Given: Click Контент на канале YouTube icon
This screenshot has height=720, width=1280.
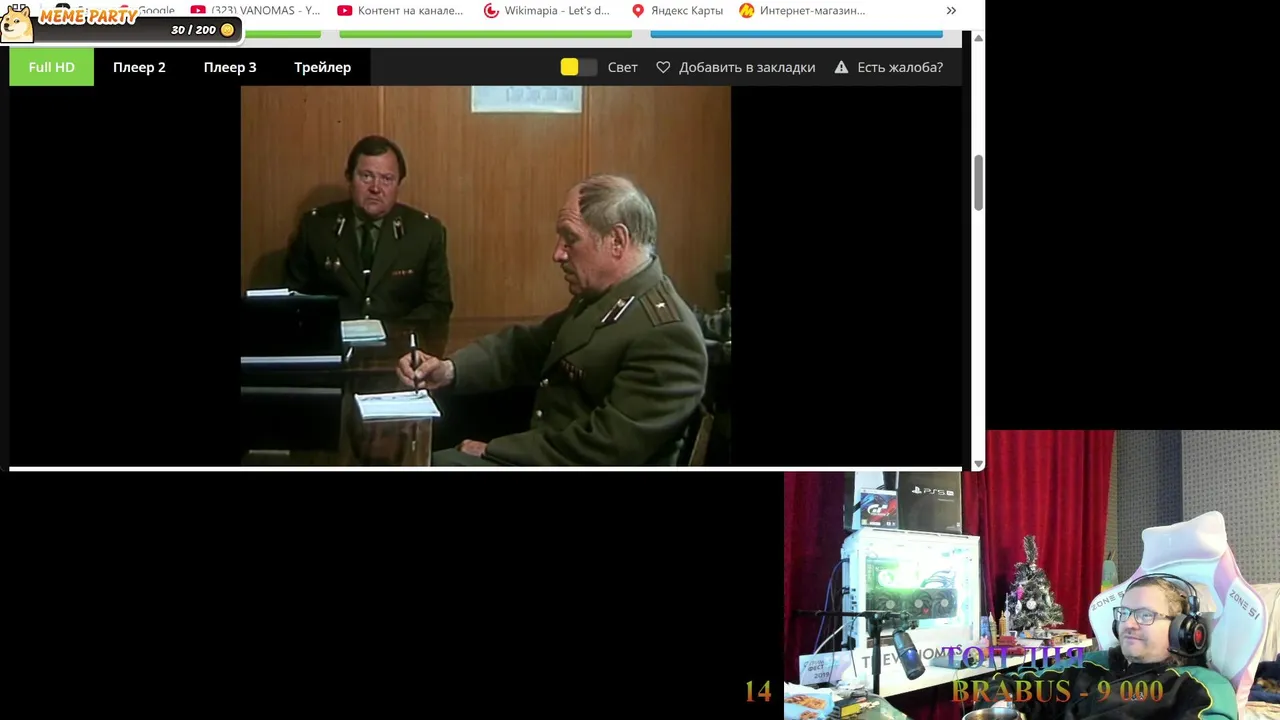Looking at the screenshot, I should pos(345,10).
